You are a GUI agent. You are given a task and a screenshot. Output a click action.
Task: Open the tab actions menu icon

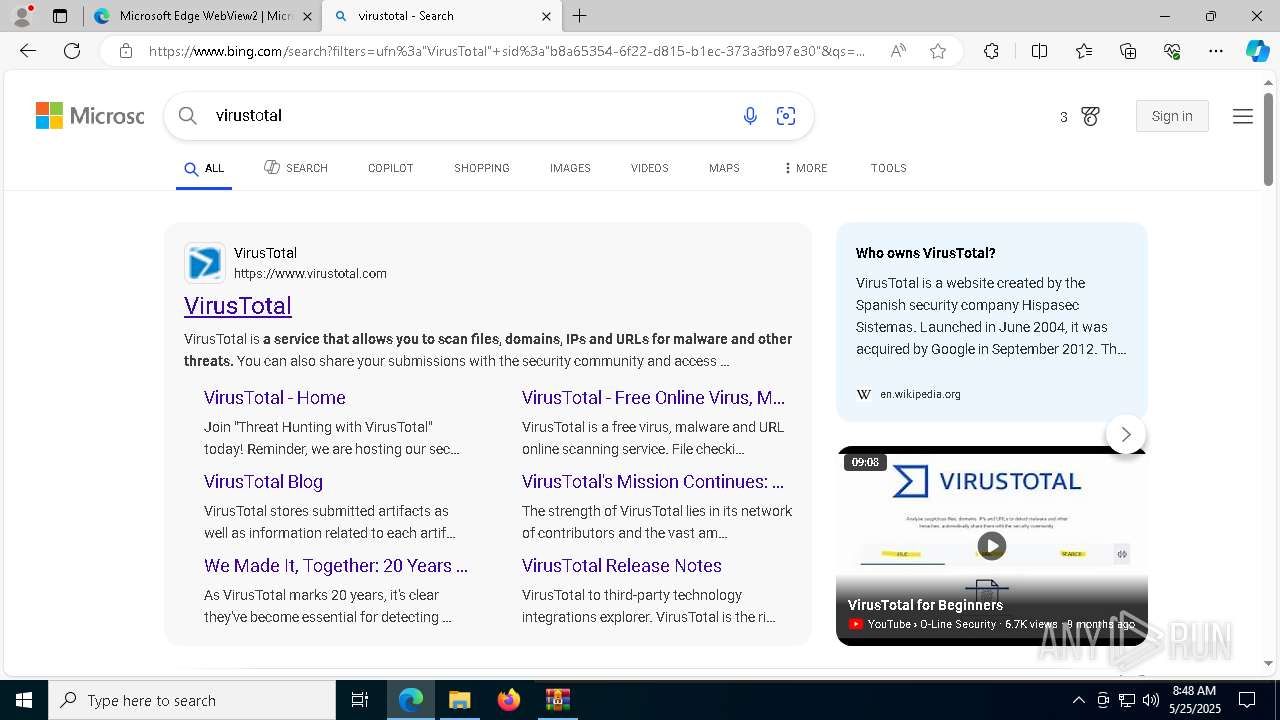[60, 16]
